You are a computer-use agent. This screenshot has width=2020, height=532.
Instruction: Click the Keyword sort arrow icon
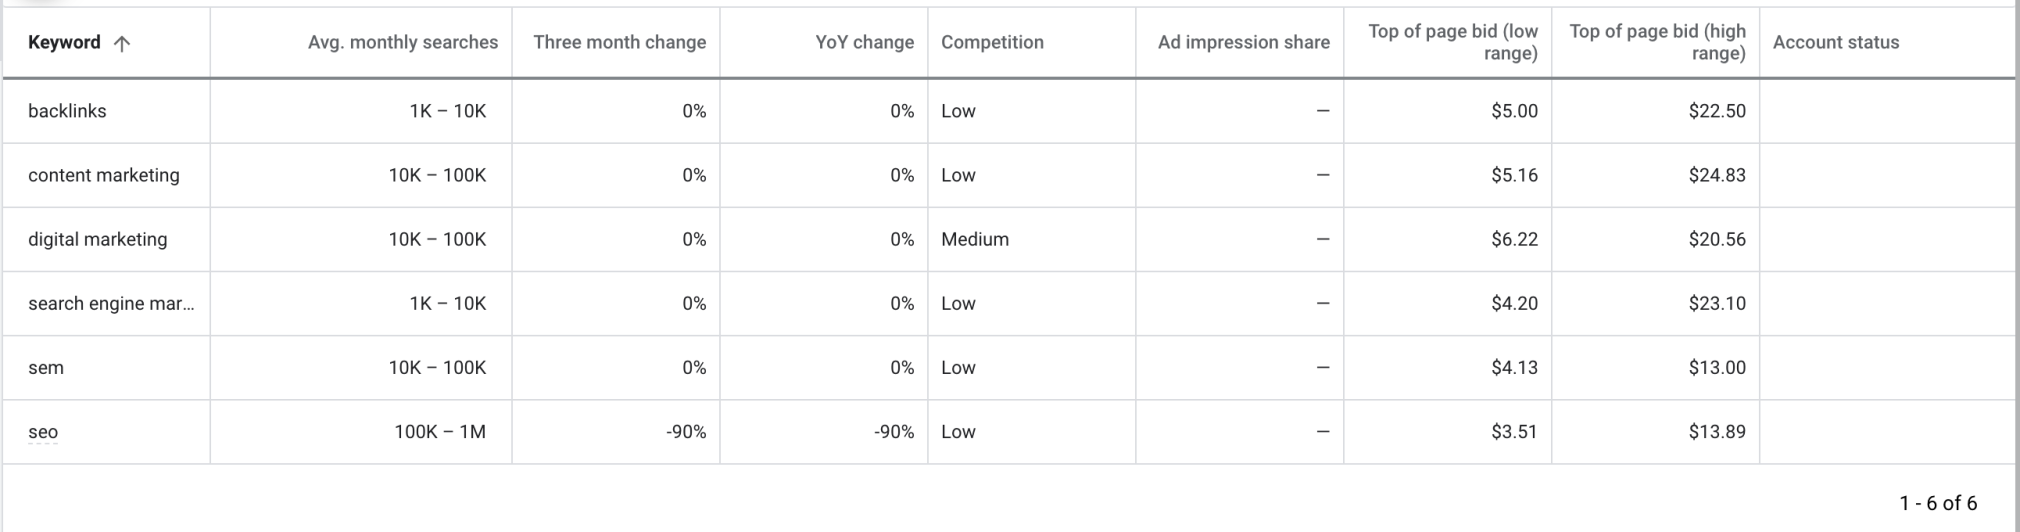coord(122,43)
